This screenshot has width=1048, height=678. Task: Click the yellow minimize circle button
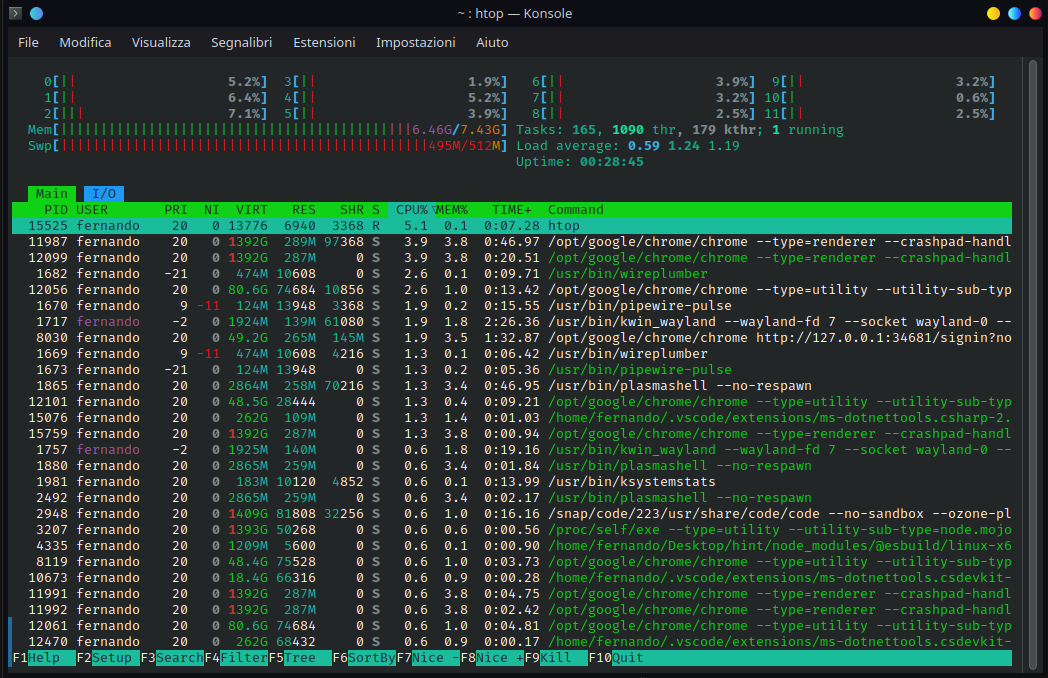[993, 14]
